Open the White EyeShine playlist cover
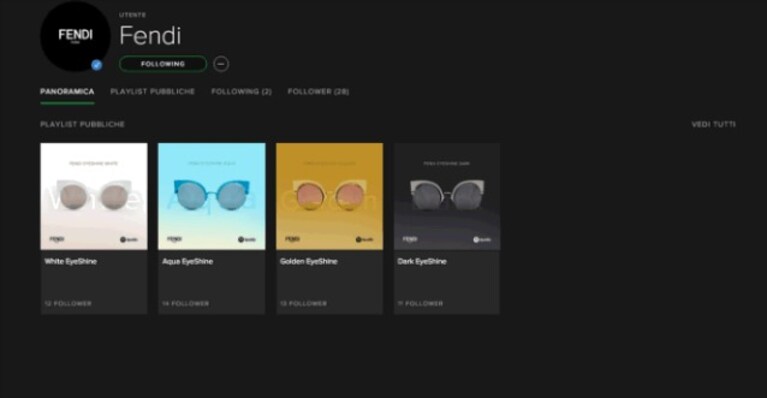 (94, 197)
